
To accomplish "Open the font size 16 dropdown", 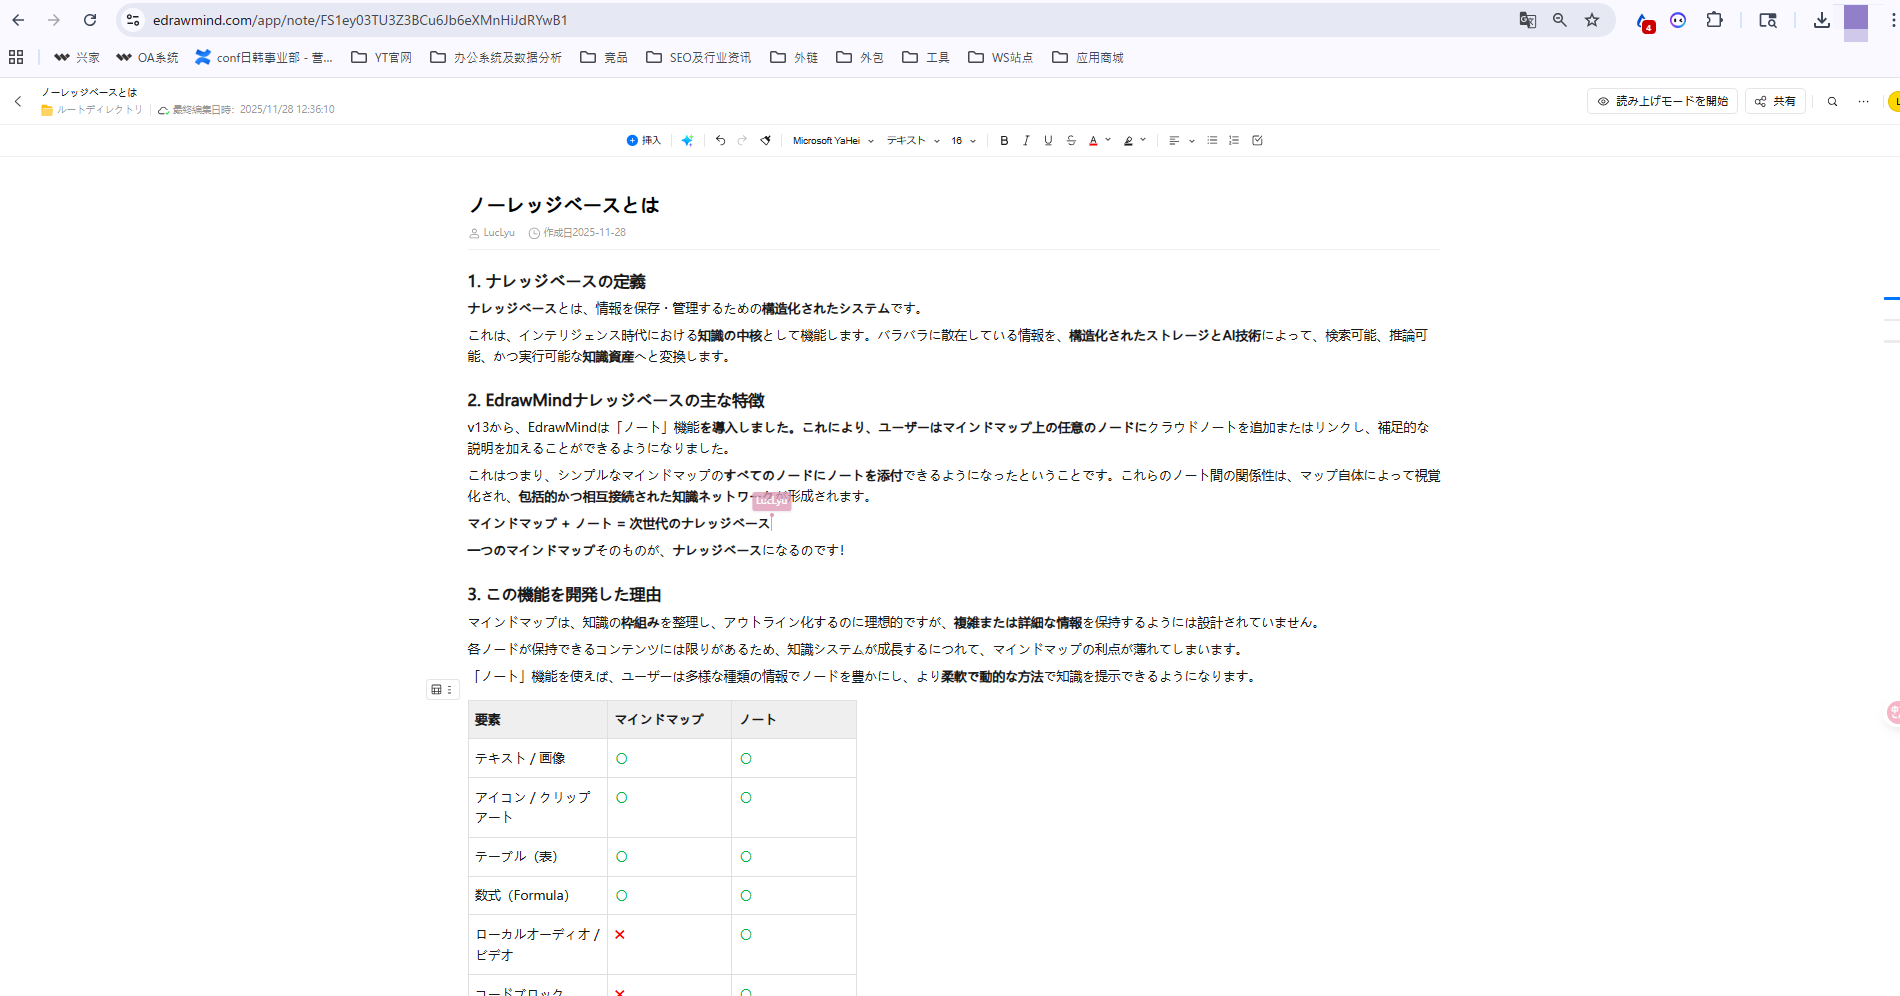I will pyautogui.click(x=960, y=140).
